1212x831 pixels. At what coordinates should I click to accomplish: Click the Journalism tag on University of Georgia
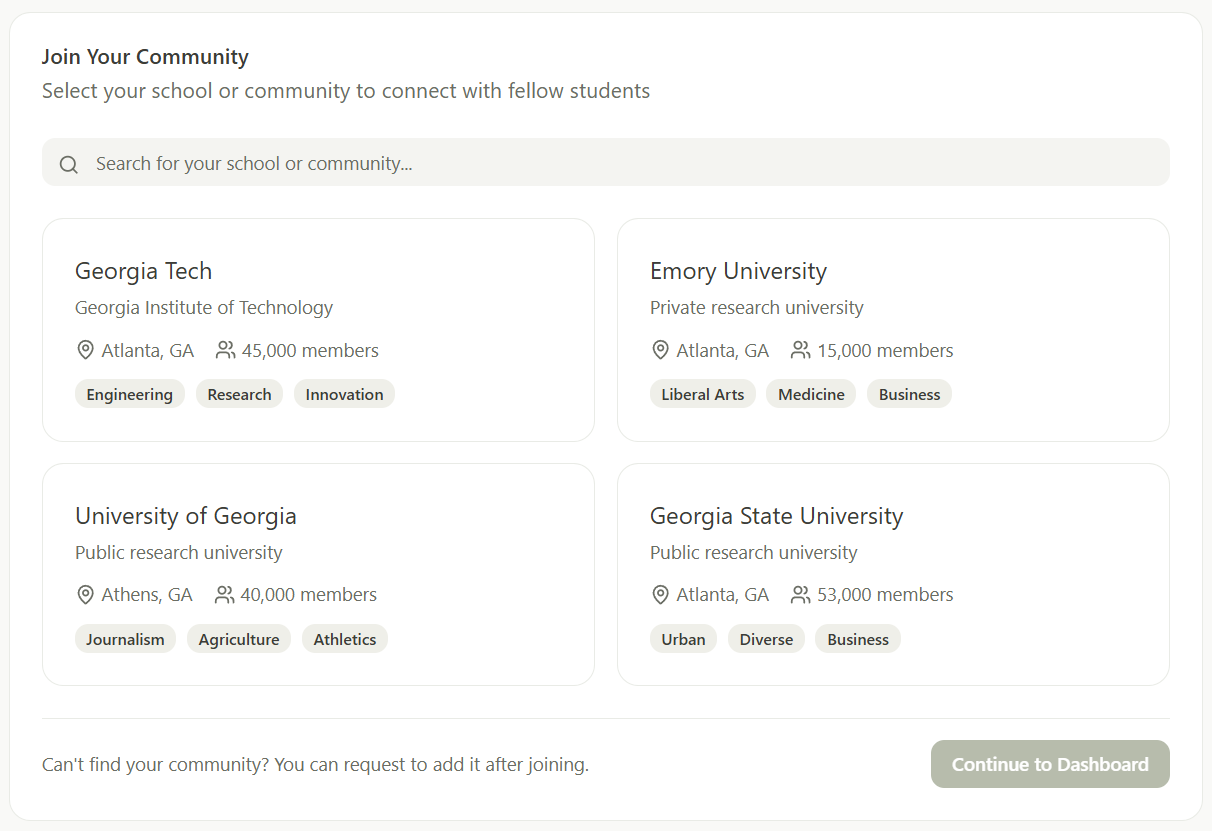(125, 639)
